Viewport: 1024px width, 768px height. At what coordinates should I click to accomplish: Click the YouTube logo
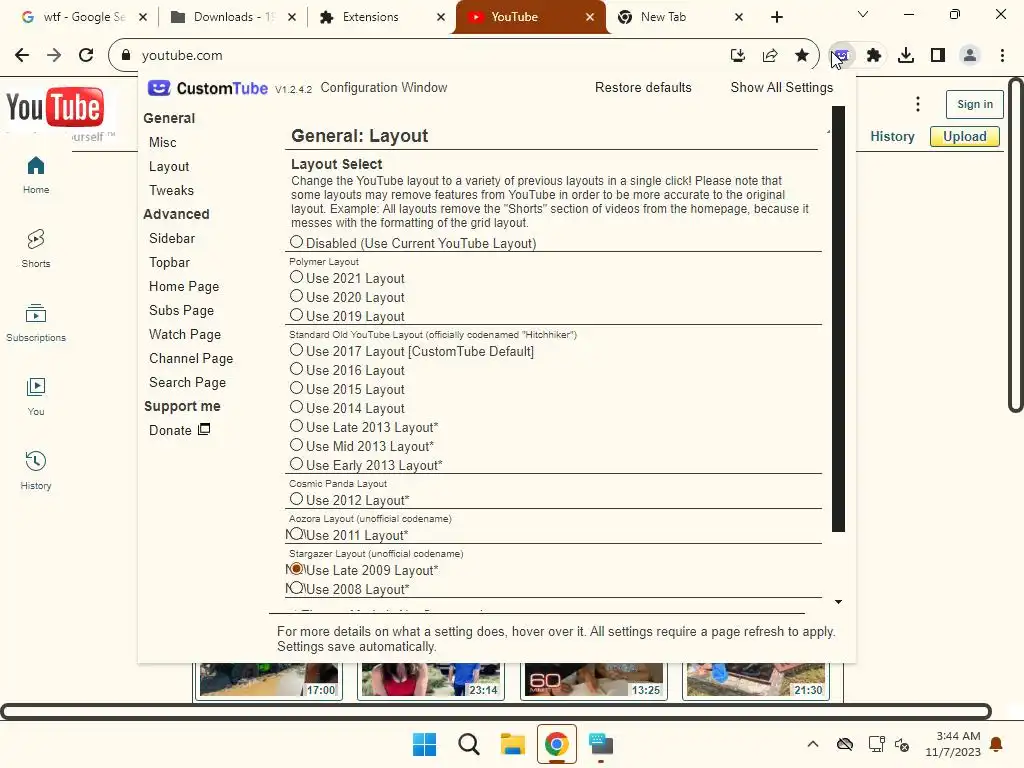coord(55,107)
